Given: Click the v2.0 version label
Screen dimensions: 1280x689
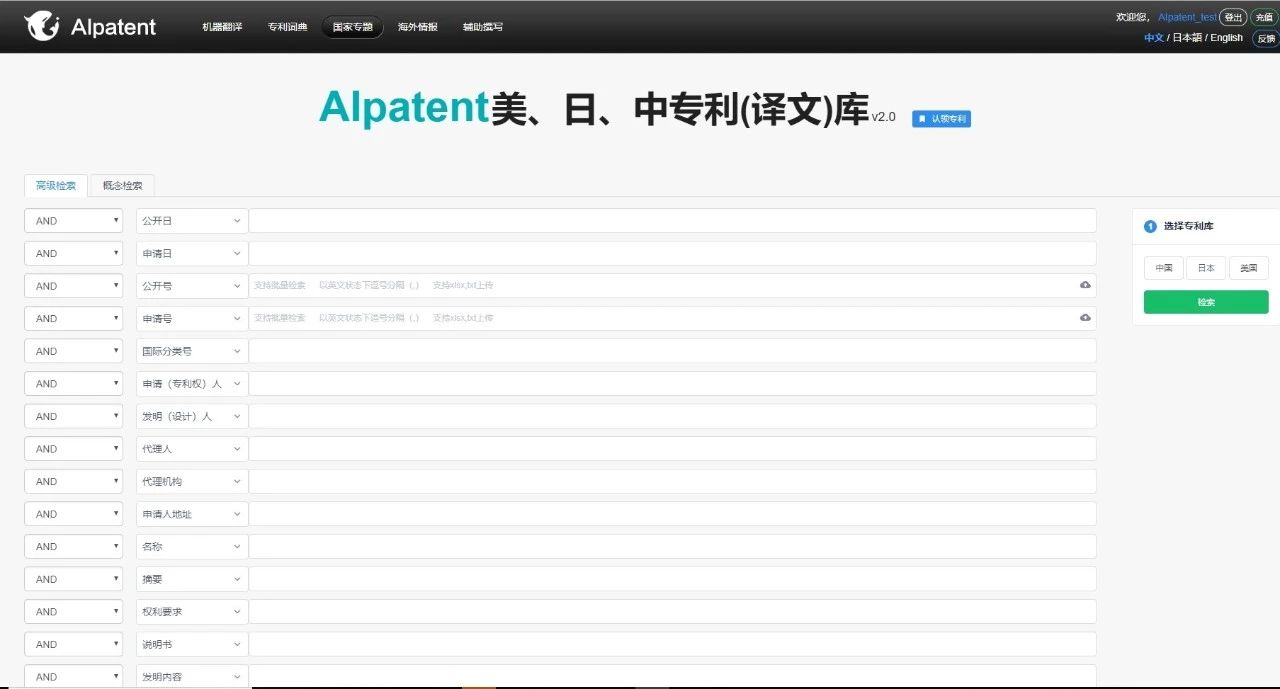Looking at the screenshot, I should pos(883,117).
